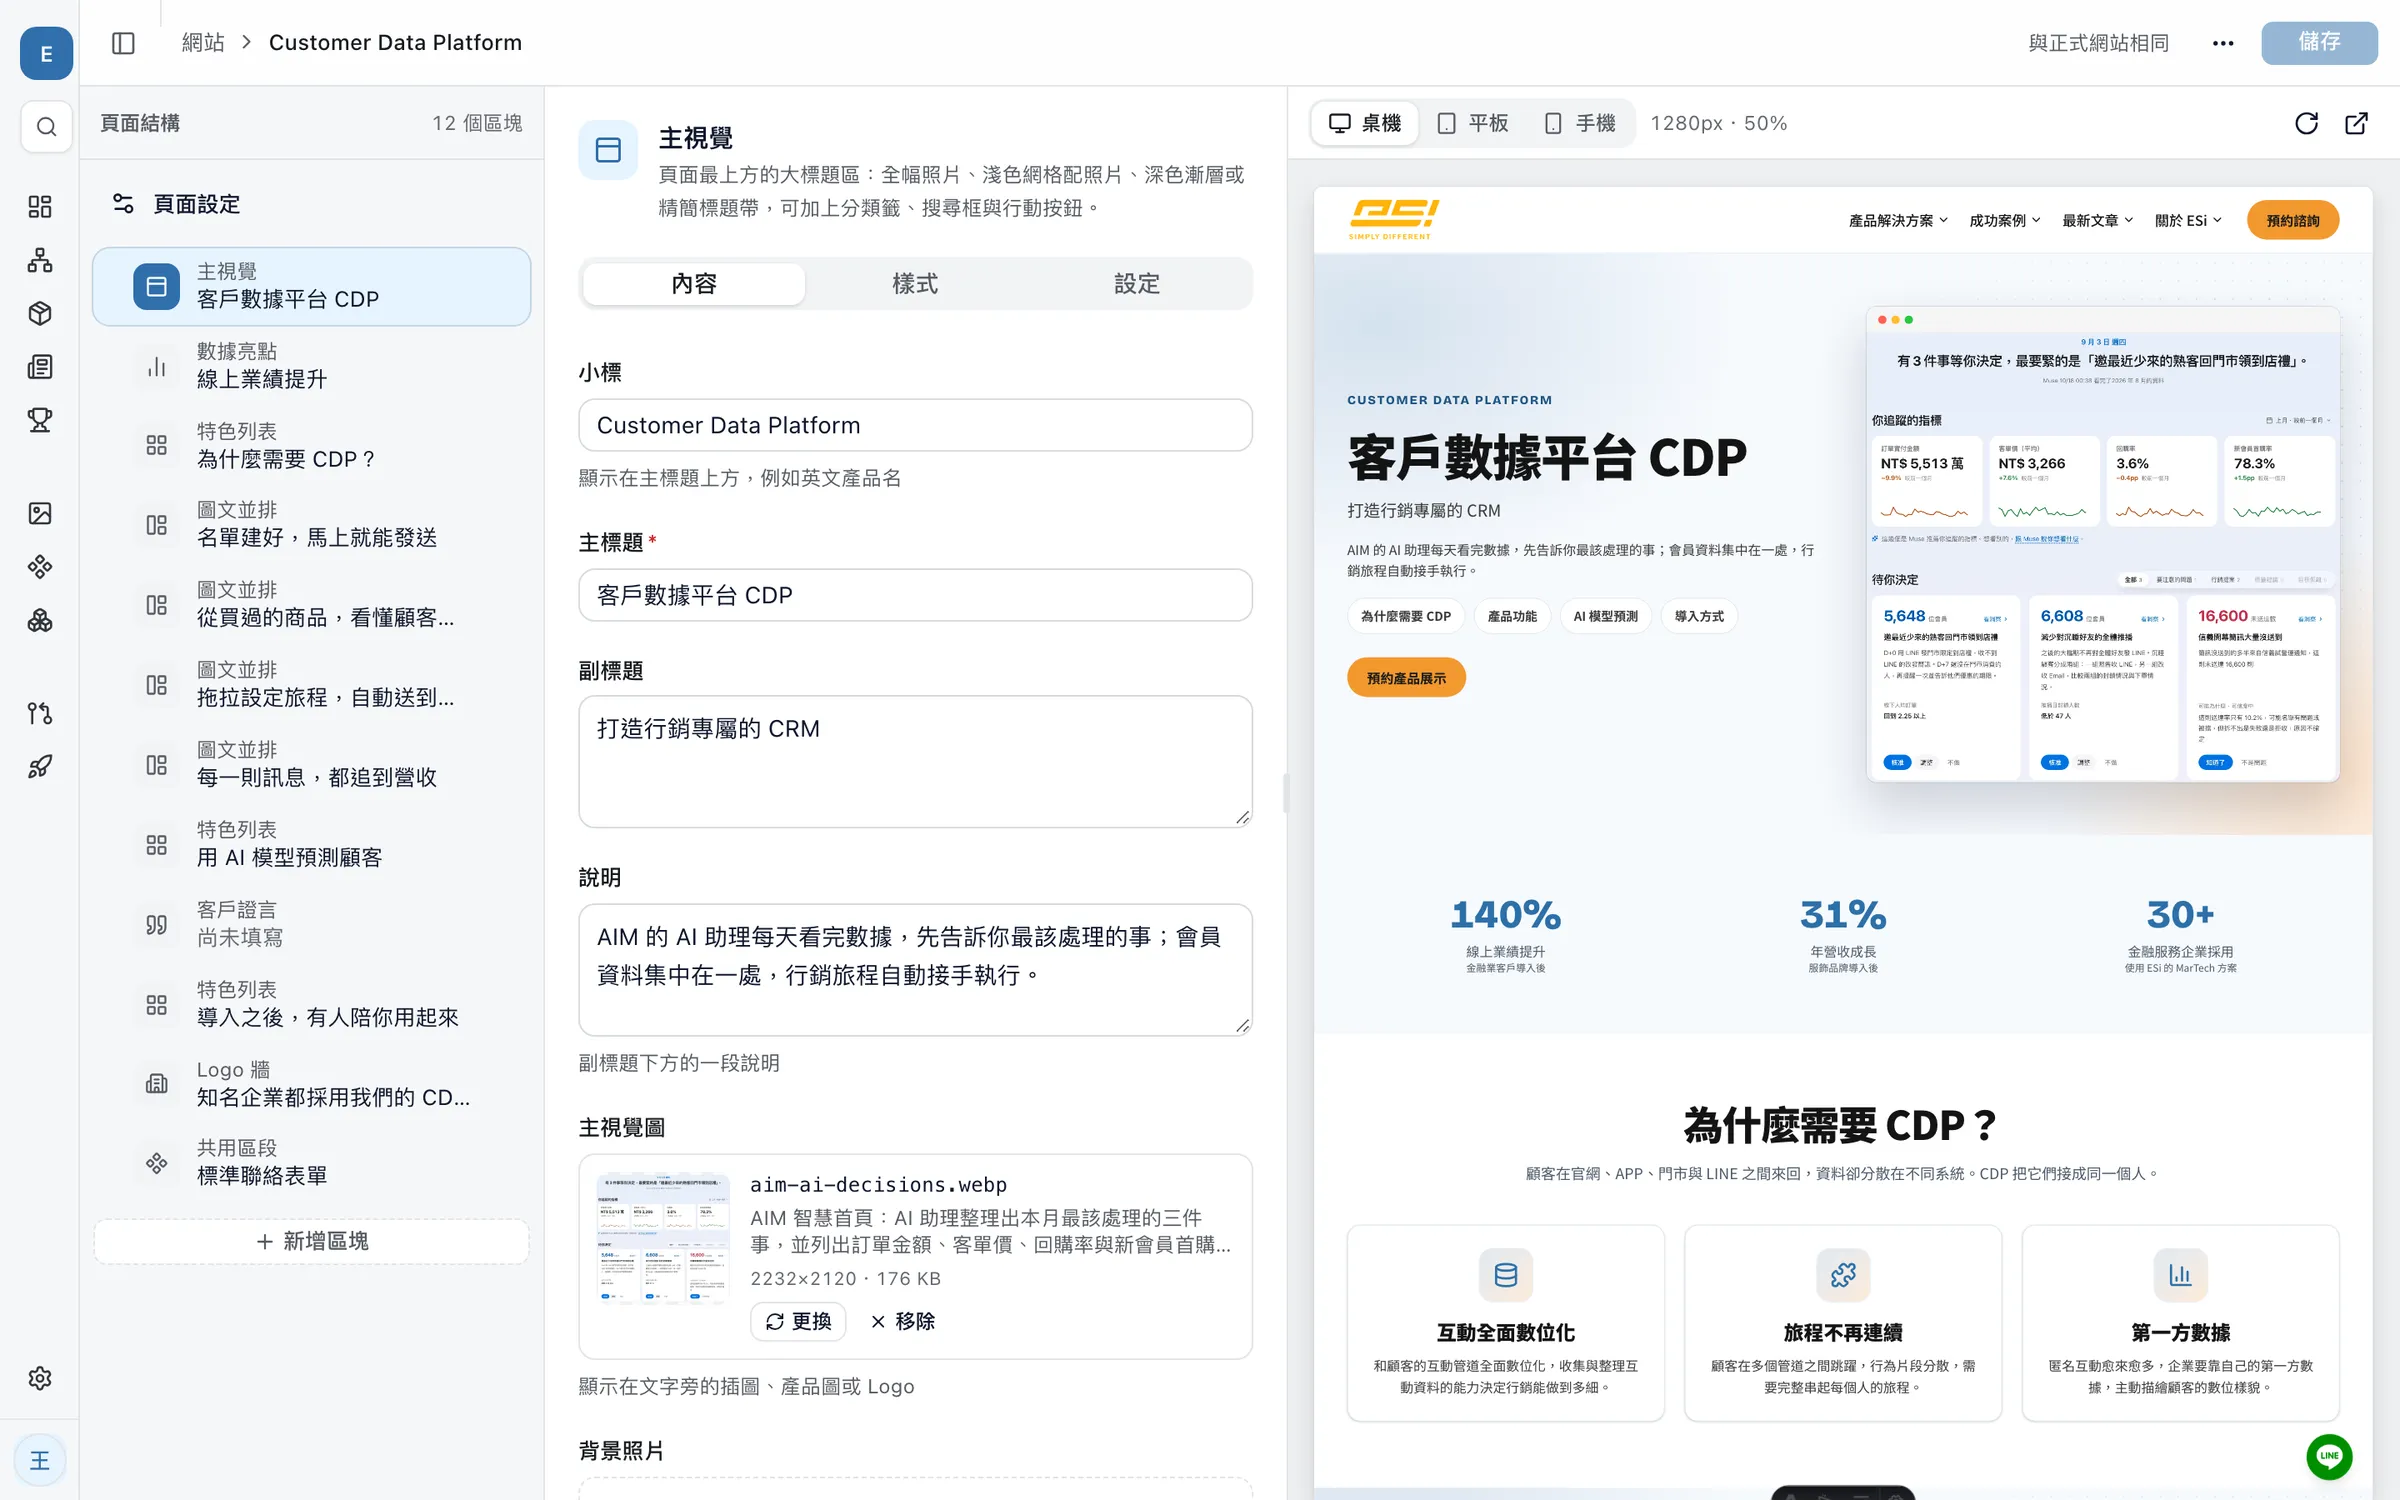
Task: Click the green LINE chat icon in preview
Action: (2329, 1456)
